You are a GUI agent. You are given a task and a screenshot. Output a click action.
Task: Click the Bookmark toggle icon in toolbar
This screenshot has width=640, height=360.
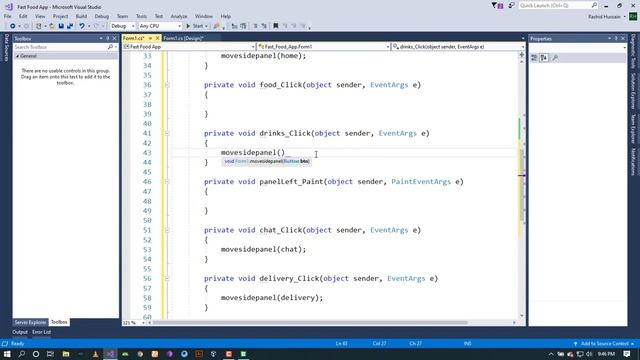coord(276,26)
